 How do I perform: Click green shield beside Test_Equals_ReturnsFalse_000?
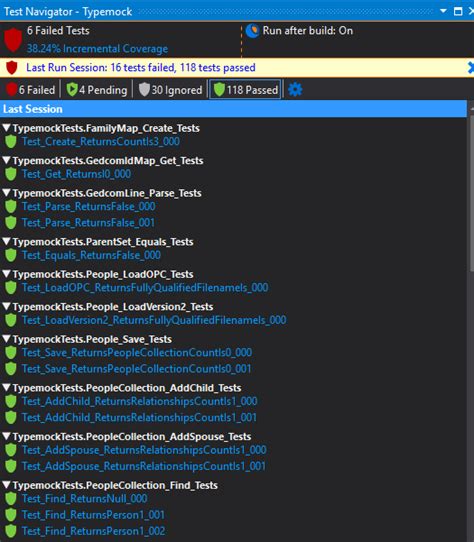[x=11, y=255]
